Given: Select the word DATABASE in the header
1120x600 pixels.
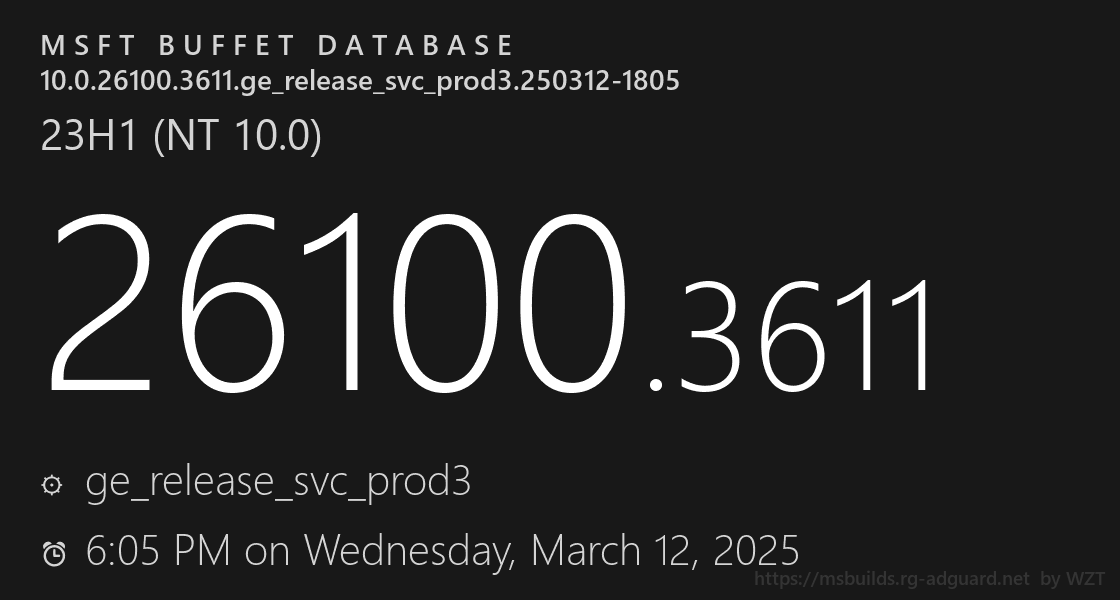Looking at the screenshot, I should tap(415, 46).
